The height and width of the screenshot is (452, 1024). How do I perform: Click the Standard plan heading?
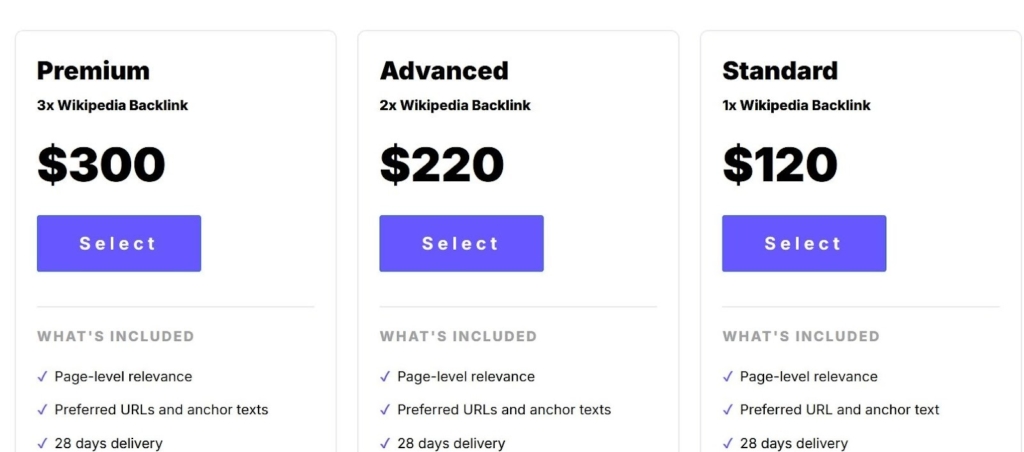tap(780, 71)
